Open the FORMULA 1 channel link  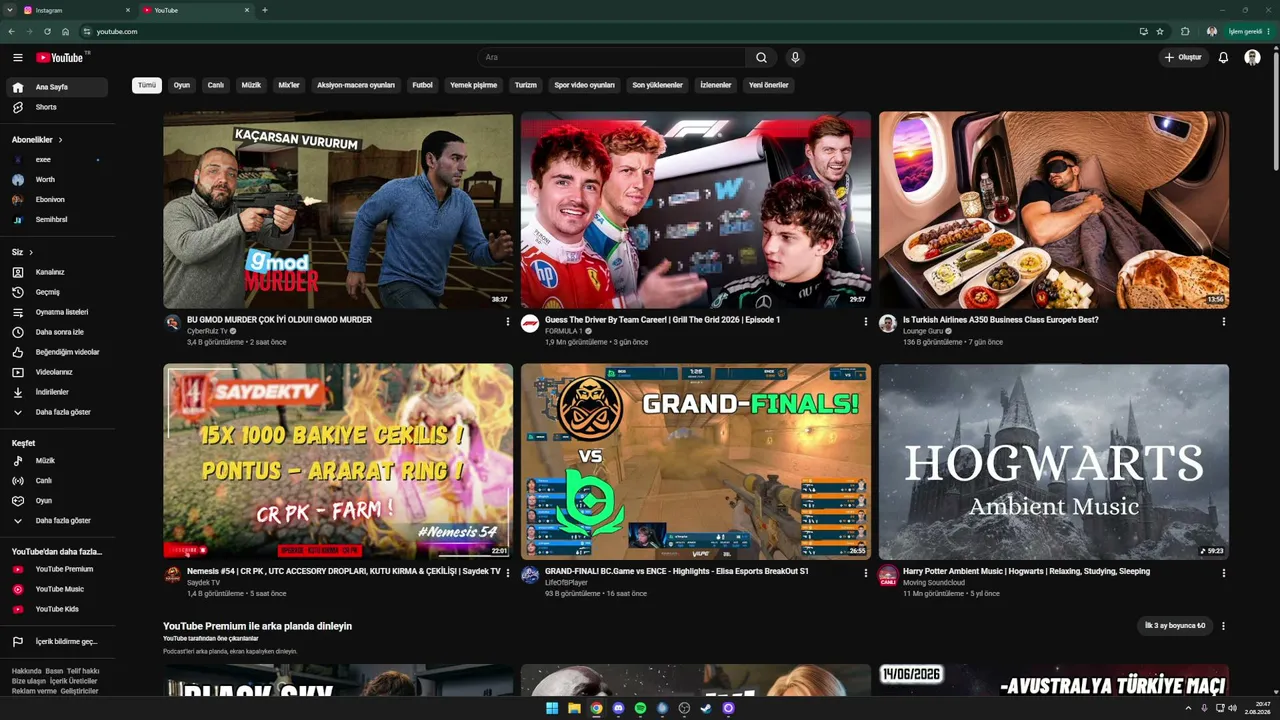pos(564,331)
